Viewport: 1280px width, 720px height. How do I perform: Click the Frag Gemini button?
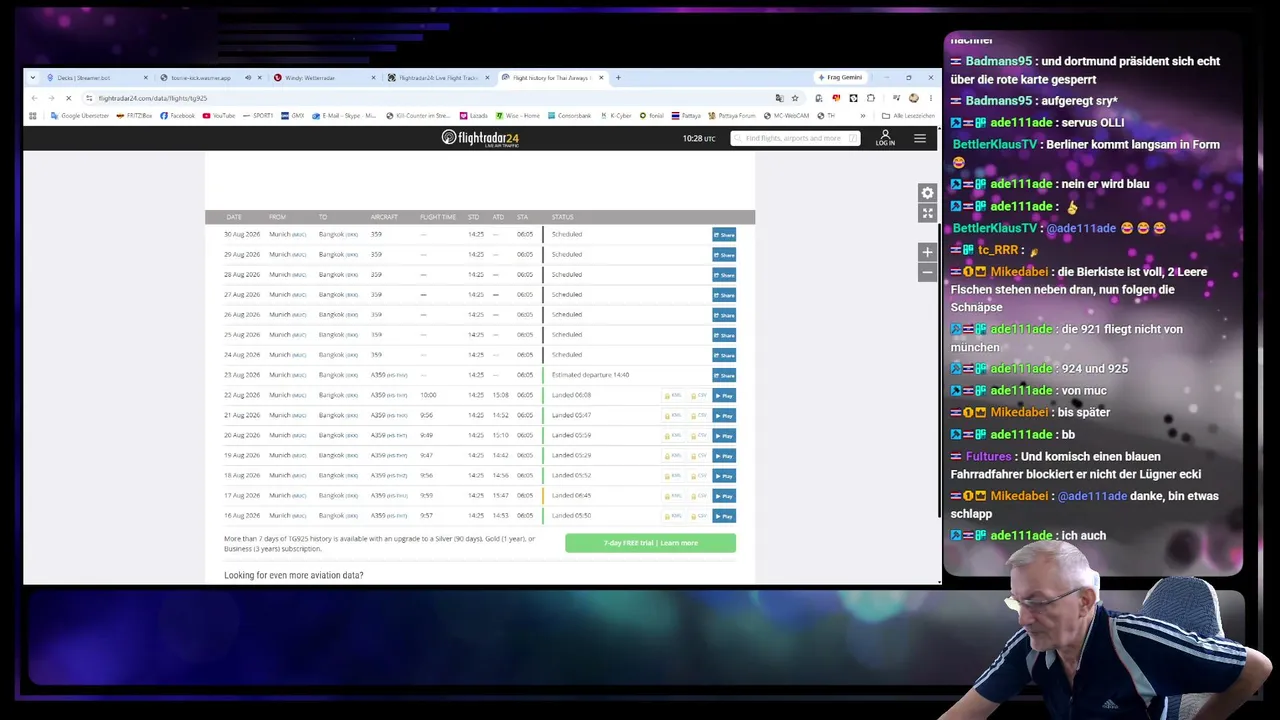[x=840, y=78]
